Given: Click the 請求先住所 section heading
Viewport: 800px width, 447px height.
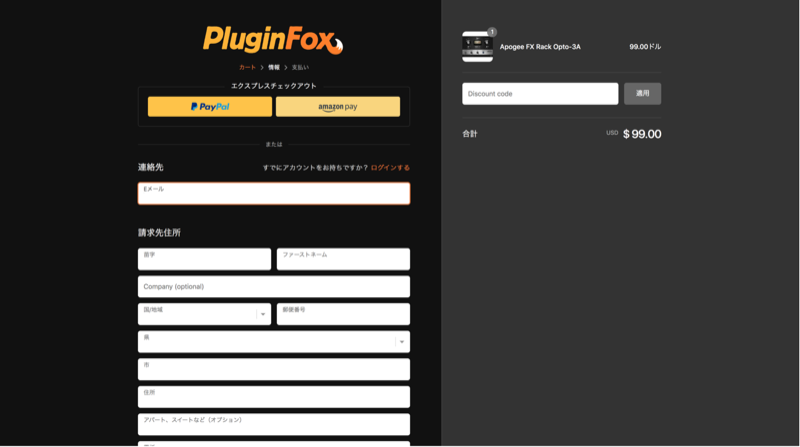Looking at the screenshot, I should coord(159,233).
